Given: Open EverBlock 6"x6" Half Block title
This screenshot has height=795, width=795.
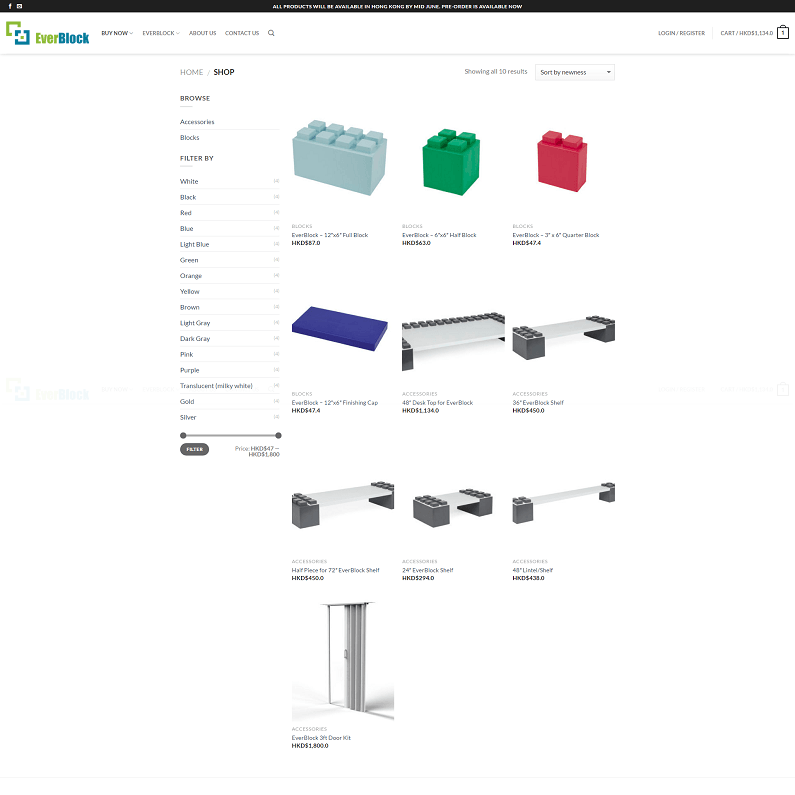Looking at the screenshot, I should pyautogui.click(x=439, y=235).
